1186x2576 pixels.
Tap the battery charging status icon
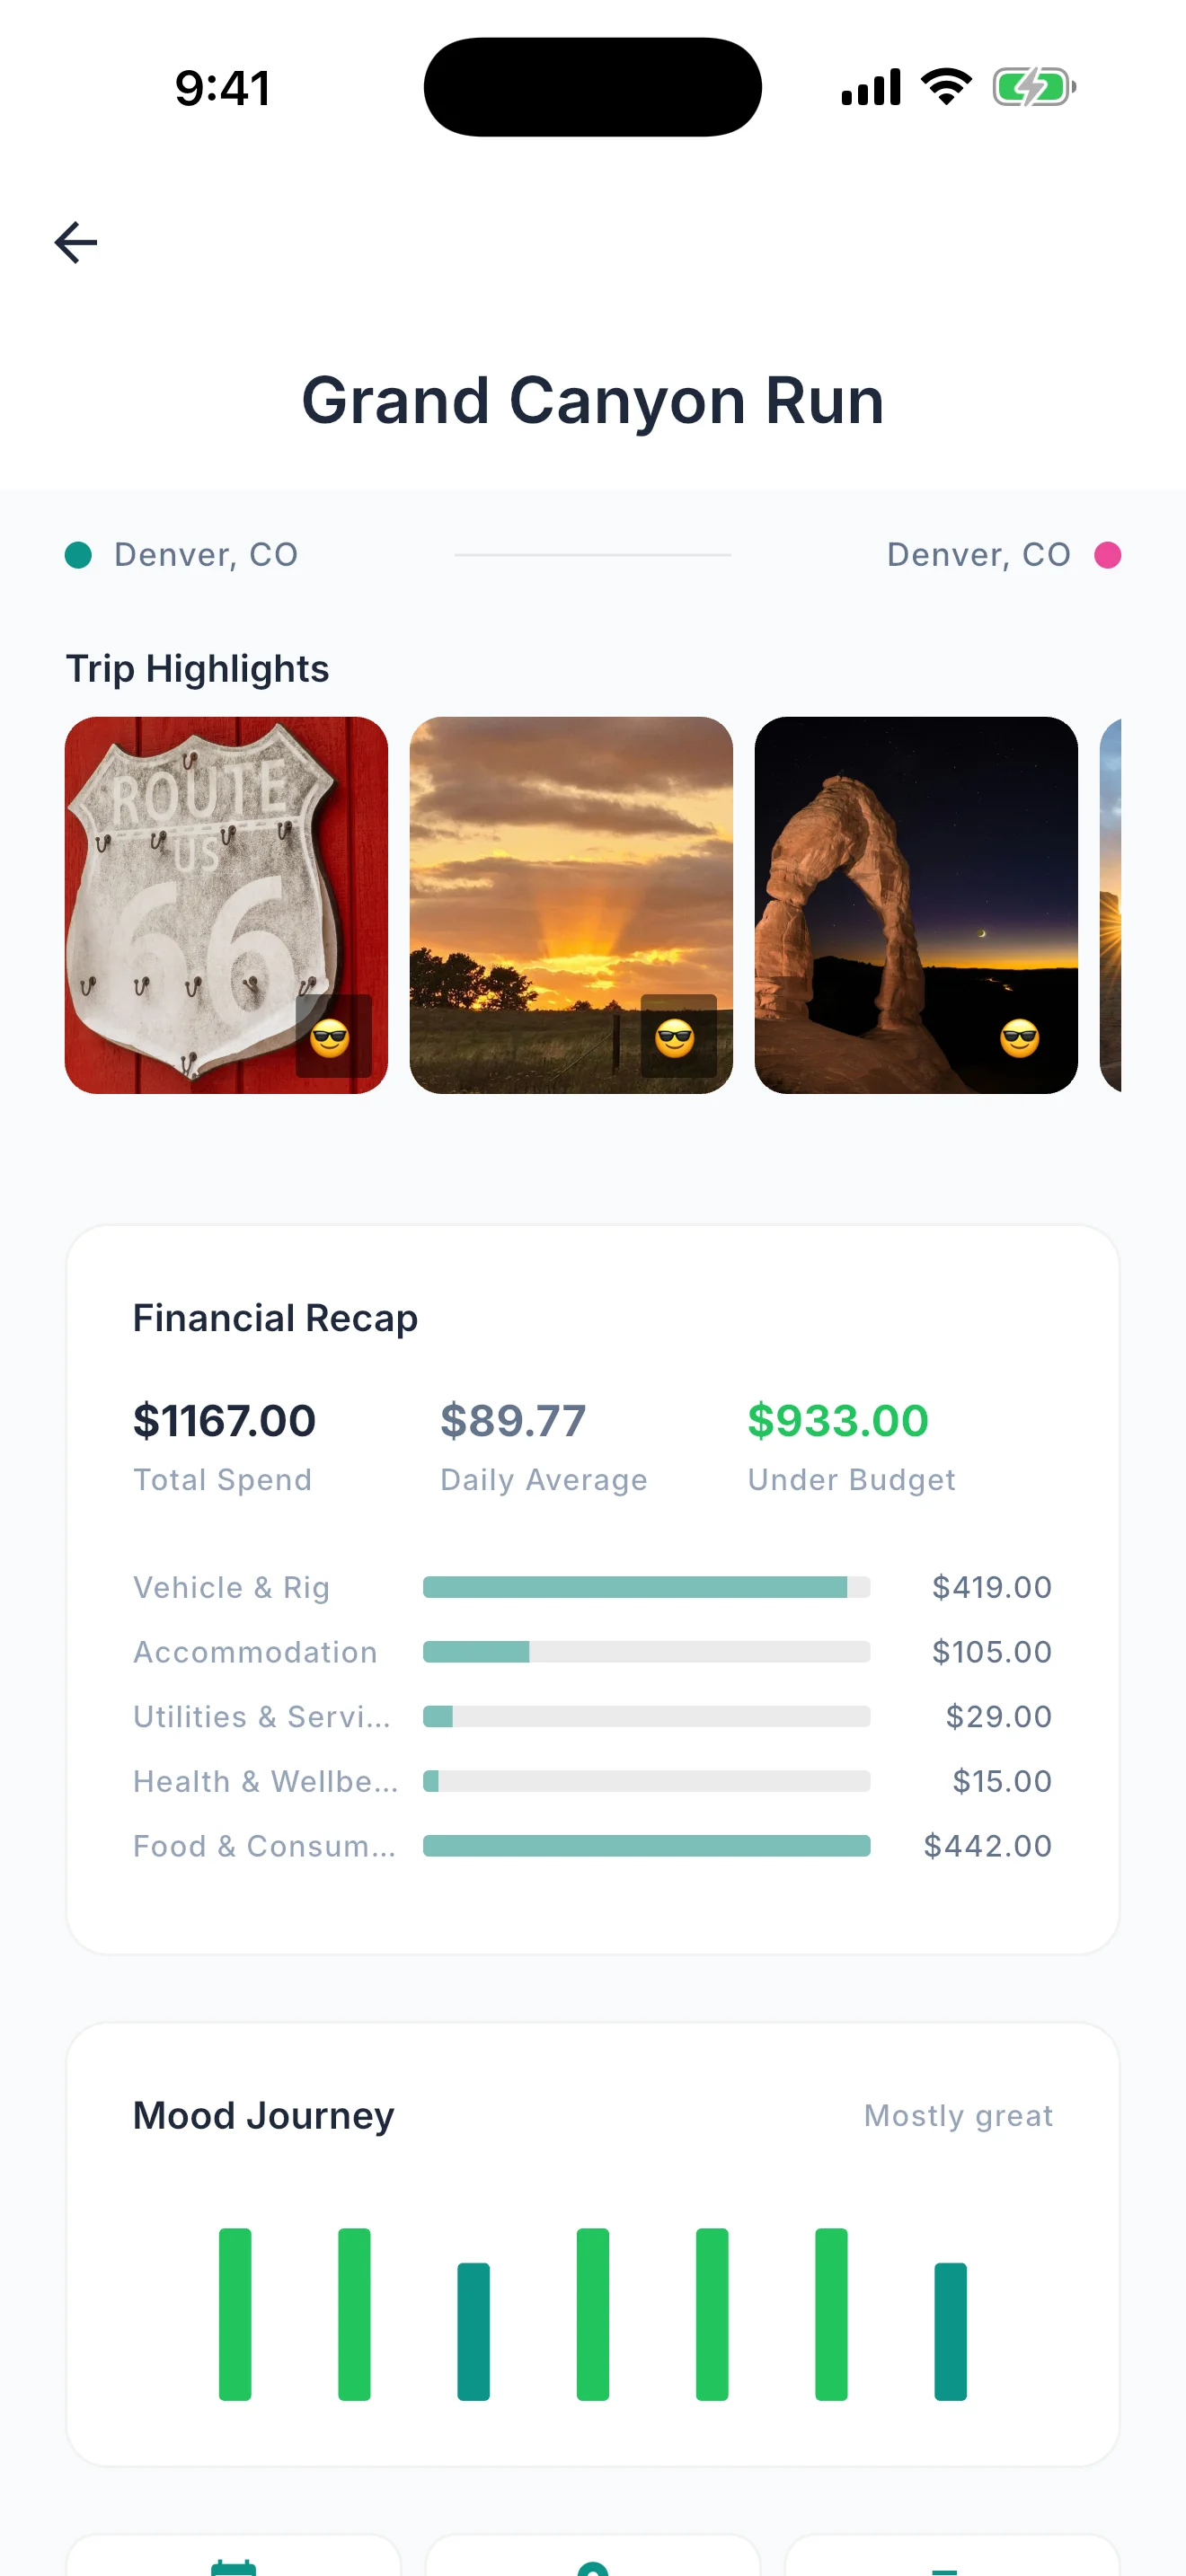1034,87
